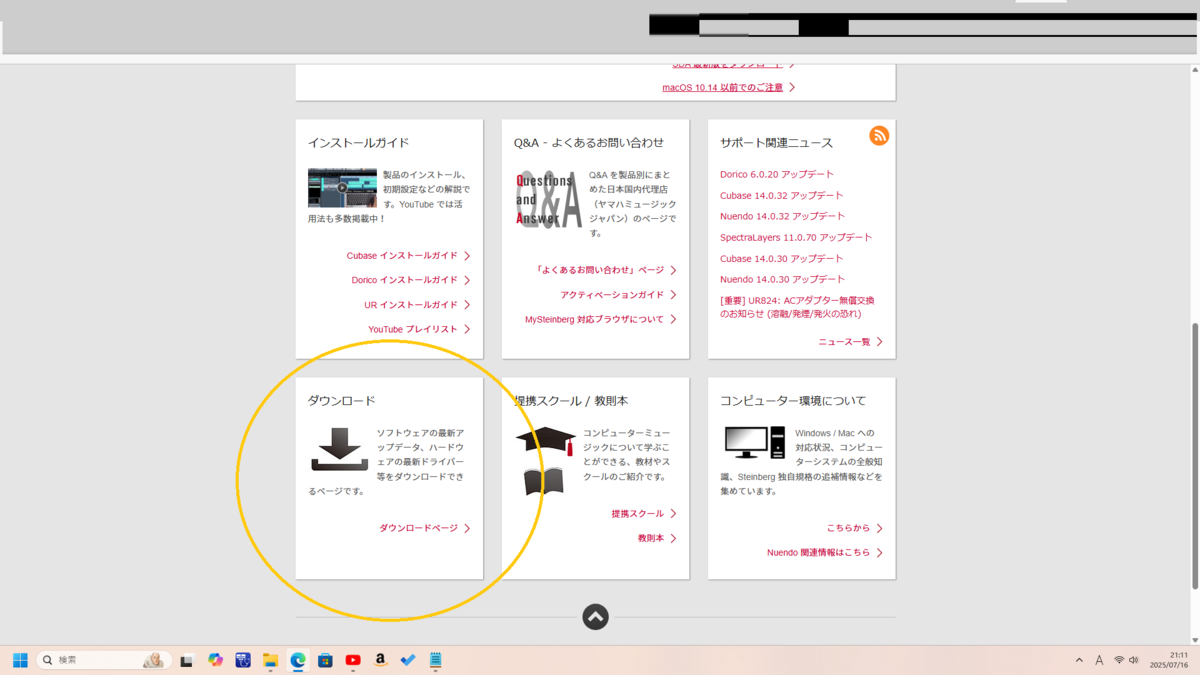The width and height of the screenshot is (1200, 675).
Task: Click the Q&A - よくあるお問い合わせ heading
Action: point(589,143)
